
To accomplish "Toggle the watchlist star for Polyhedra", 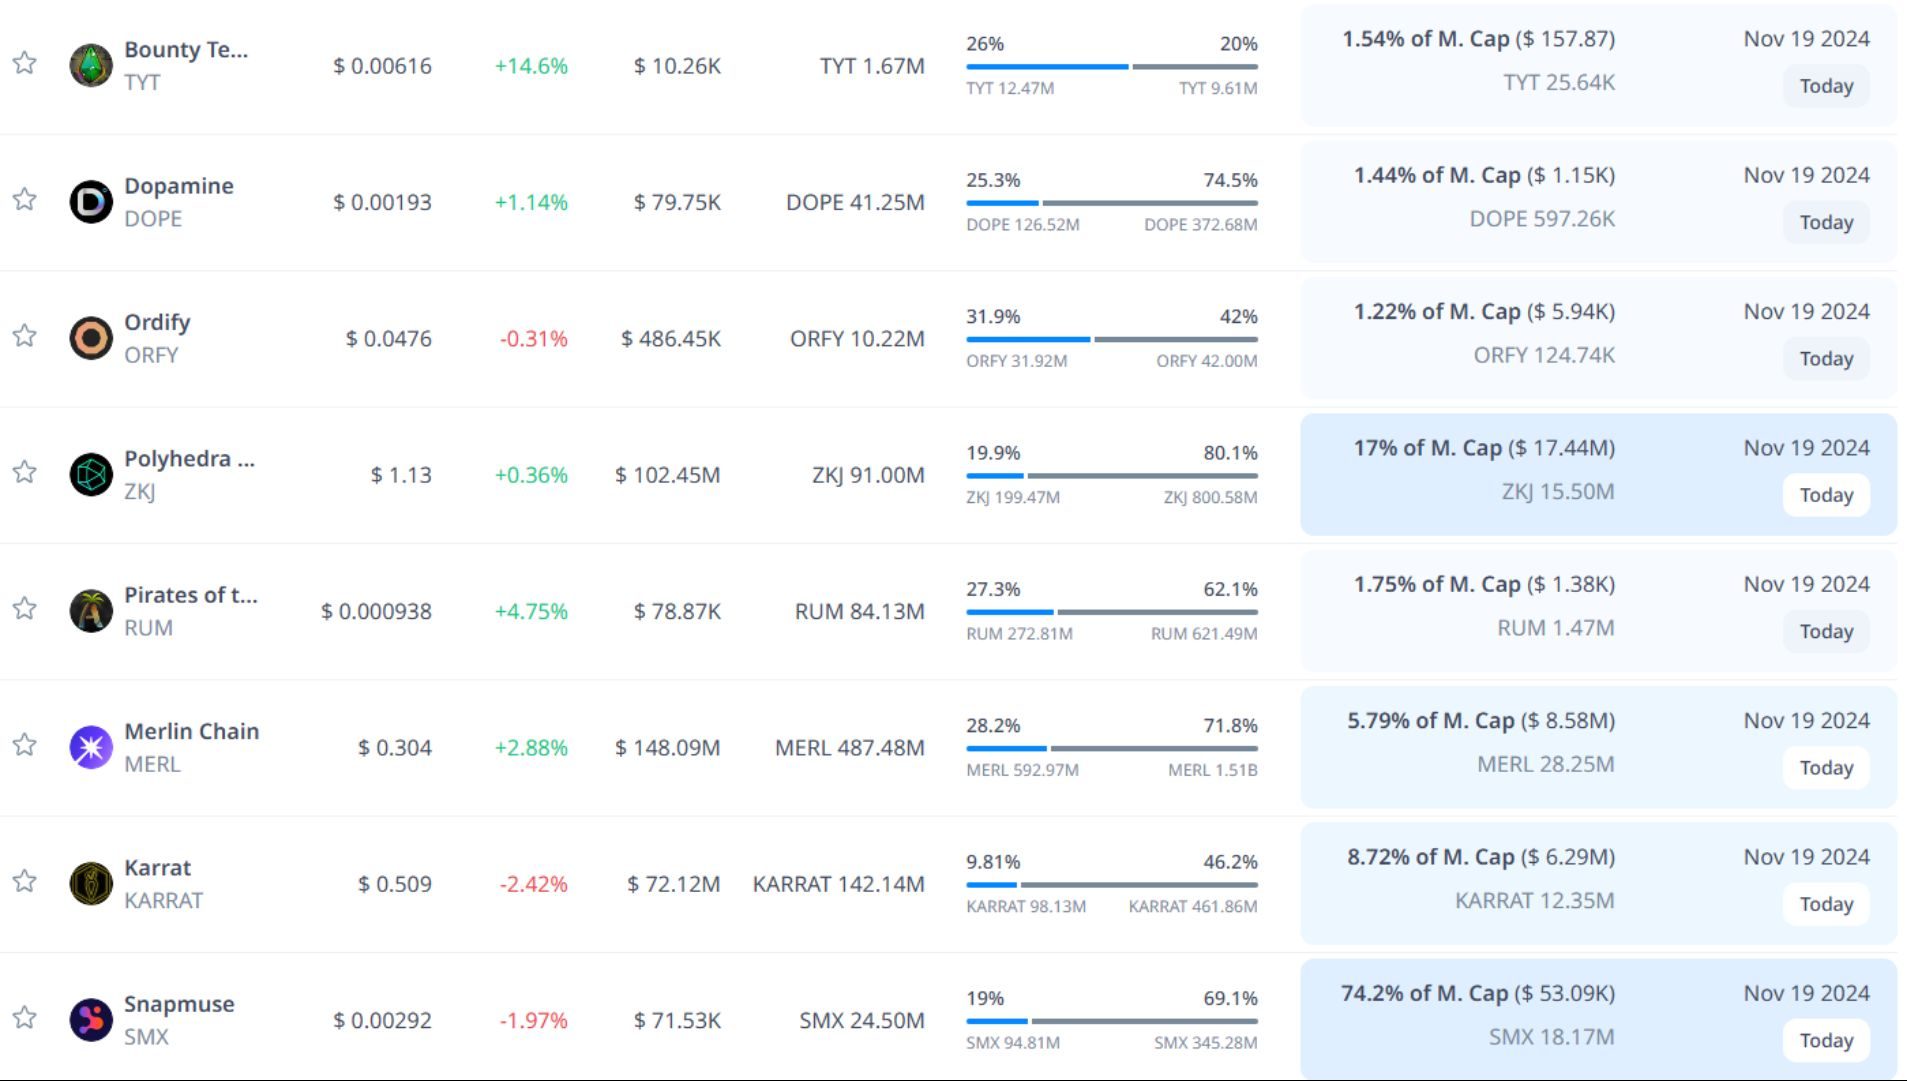I will (25, 472).
